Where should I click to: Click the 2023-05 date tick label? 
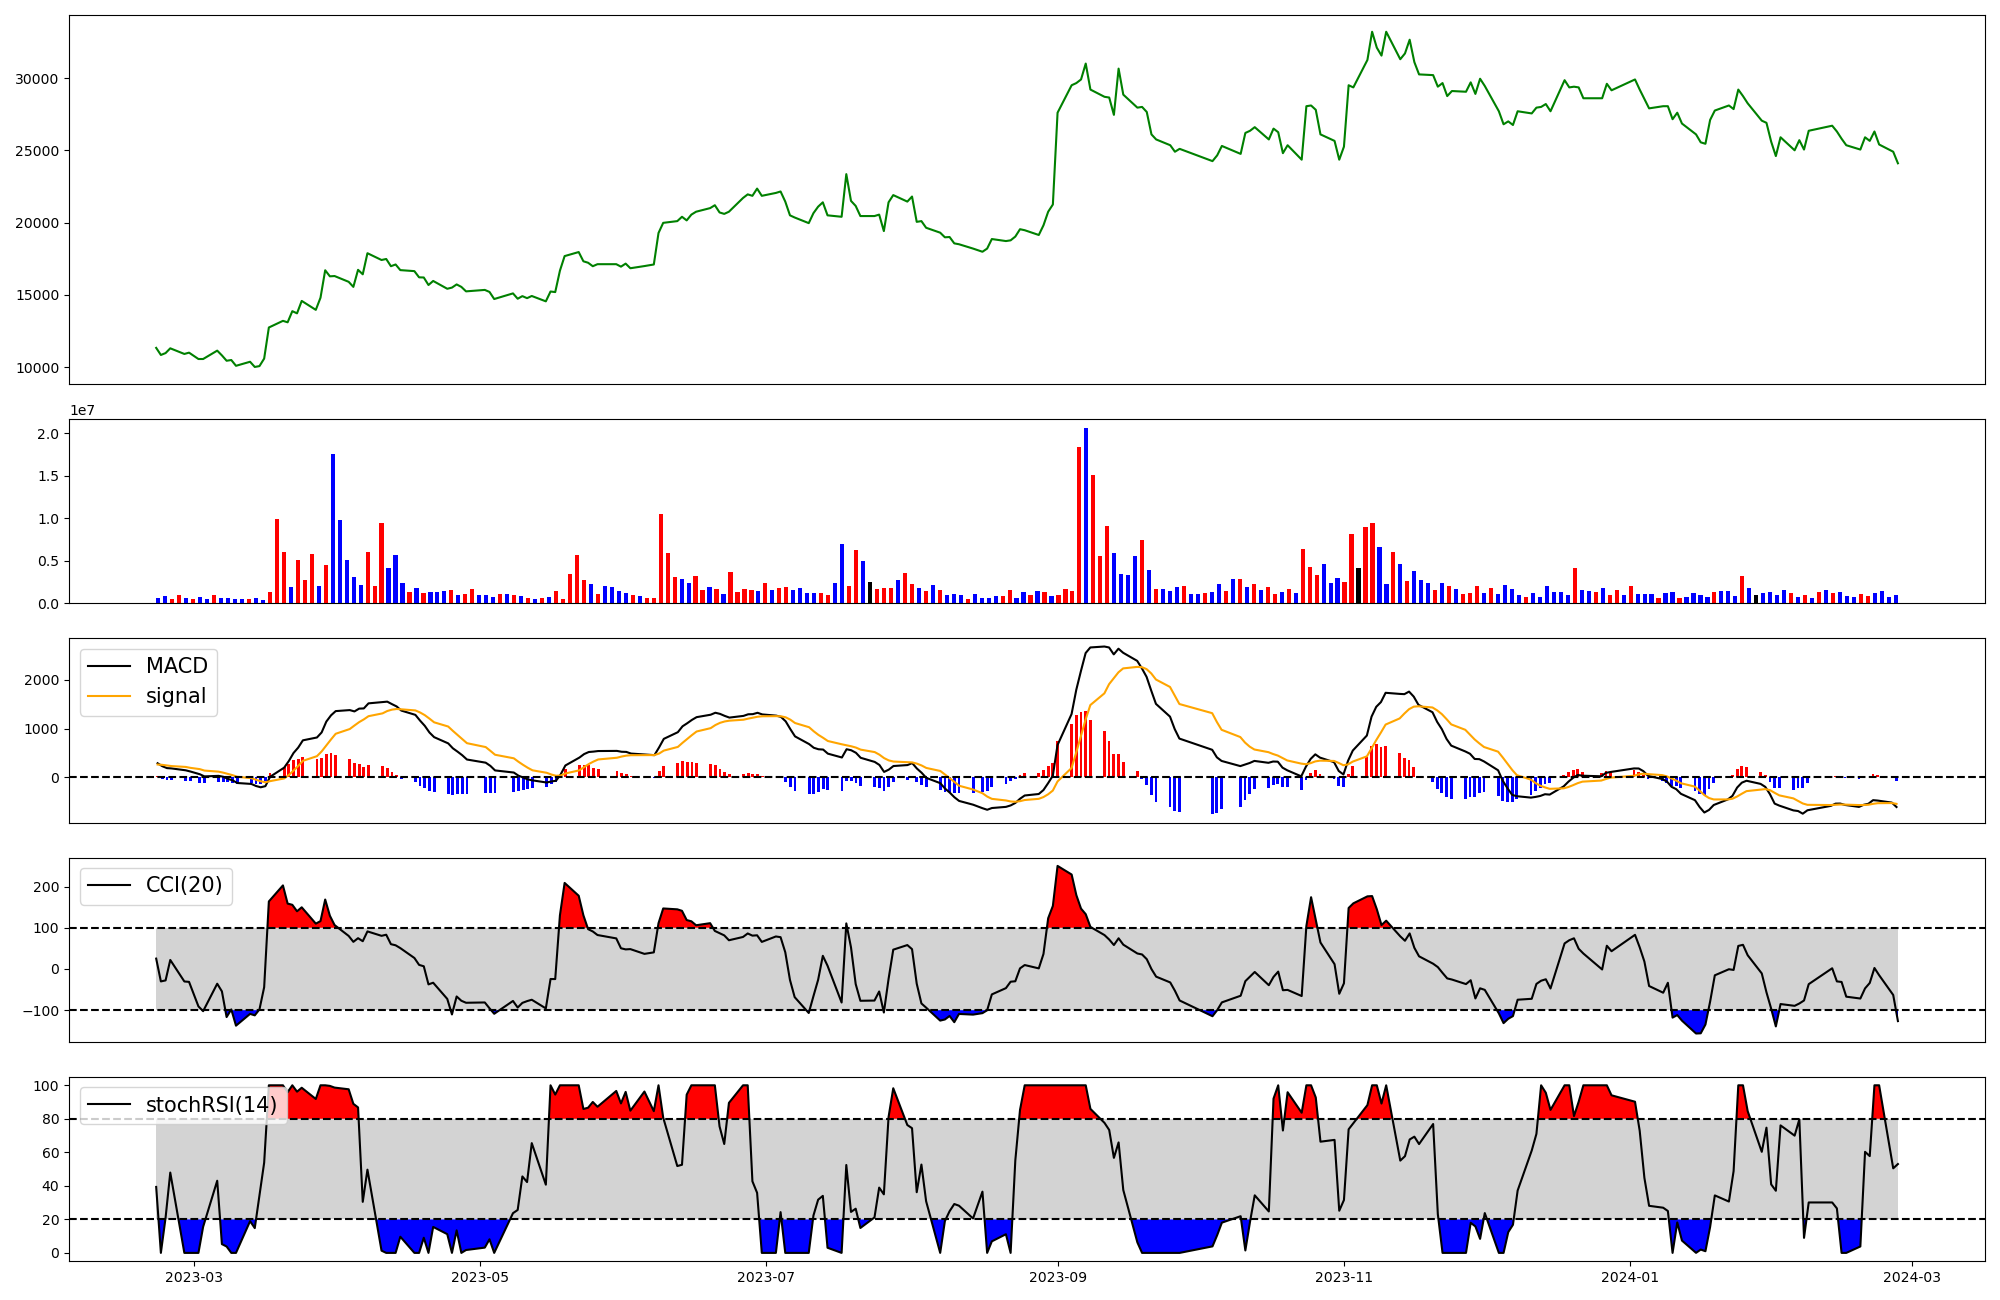coord(481,1277)
